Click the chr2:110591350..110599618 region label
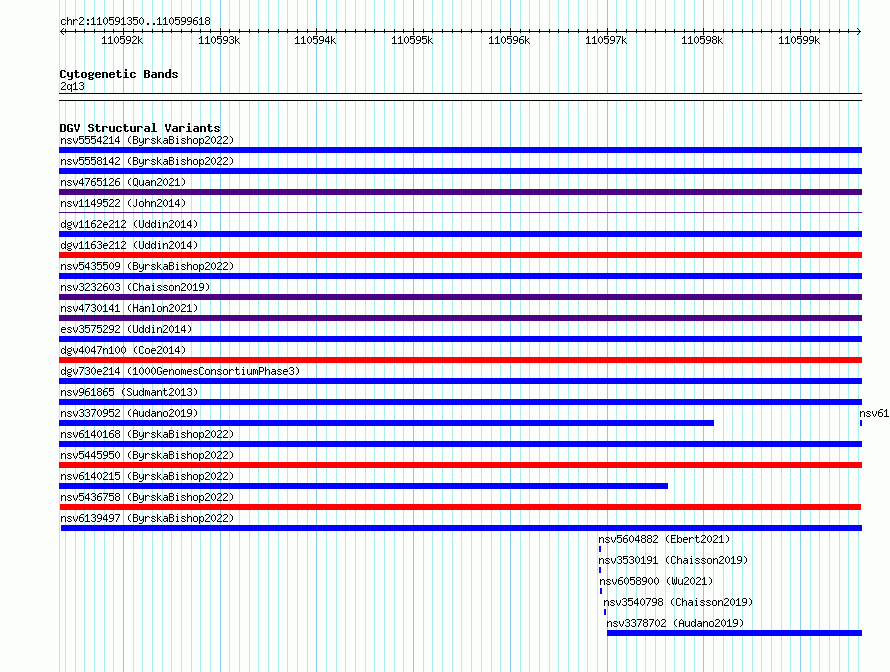890x672 pixels. click(x=135, y=21)
